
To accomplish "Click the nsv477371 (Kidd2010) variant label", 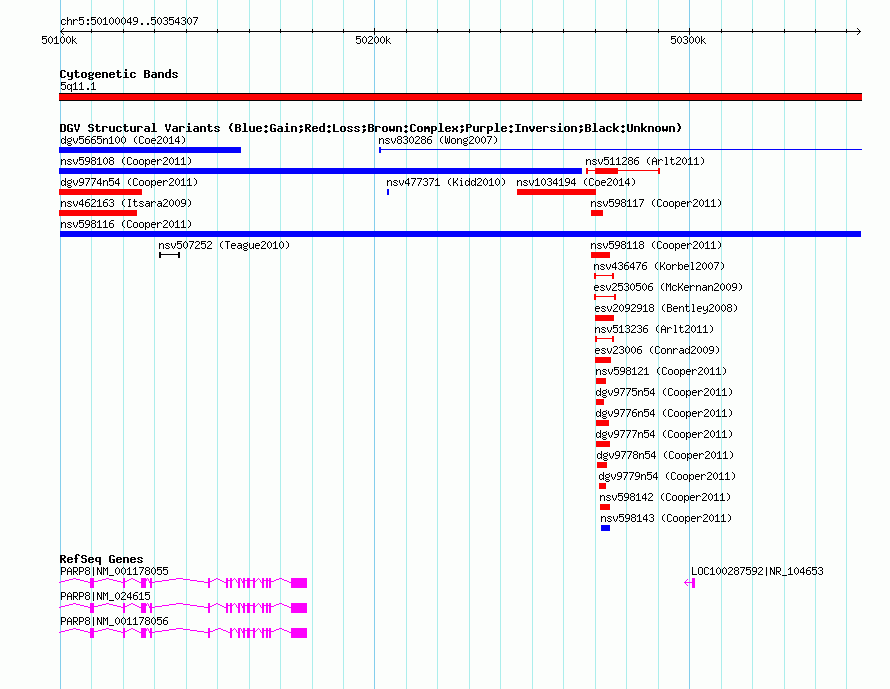I will [x=446, y=182].
